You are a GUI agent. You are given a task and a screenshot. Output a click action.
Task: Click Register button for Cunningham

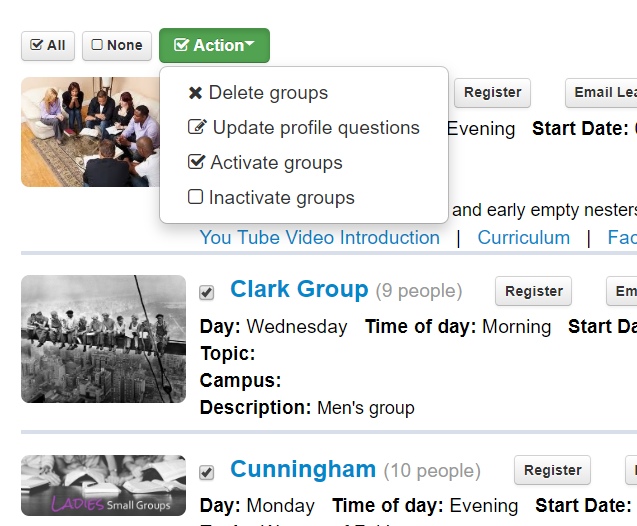click(552, 470)
